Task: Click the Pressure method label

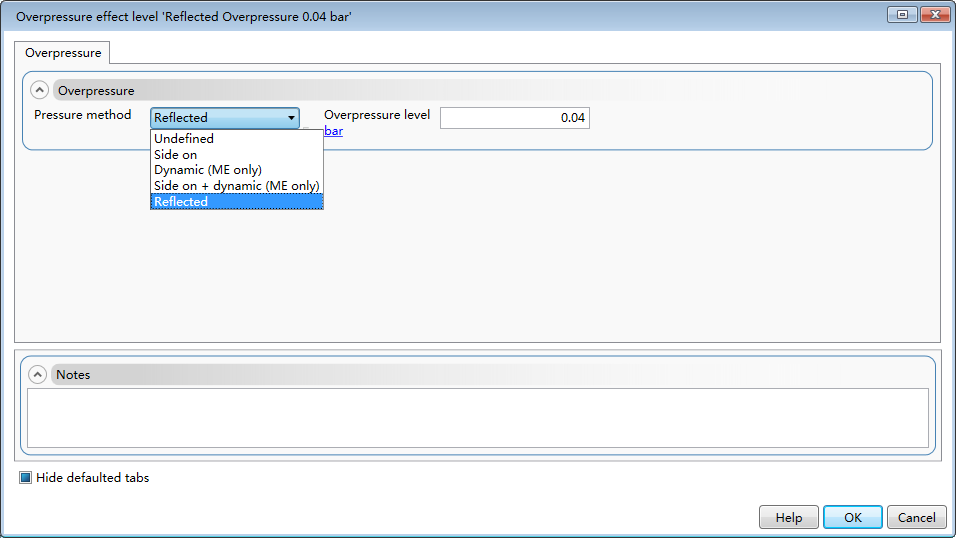Action: (82, 115)
